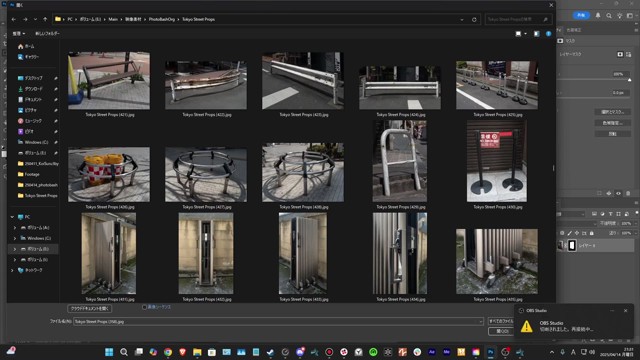Click the クラウドドキュメントを開く button
The height and width of the screenshot is (360, 640).
pos(90,309)
